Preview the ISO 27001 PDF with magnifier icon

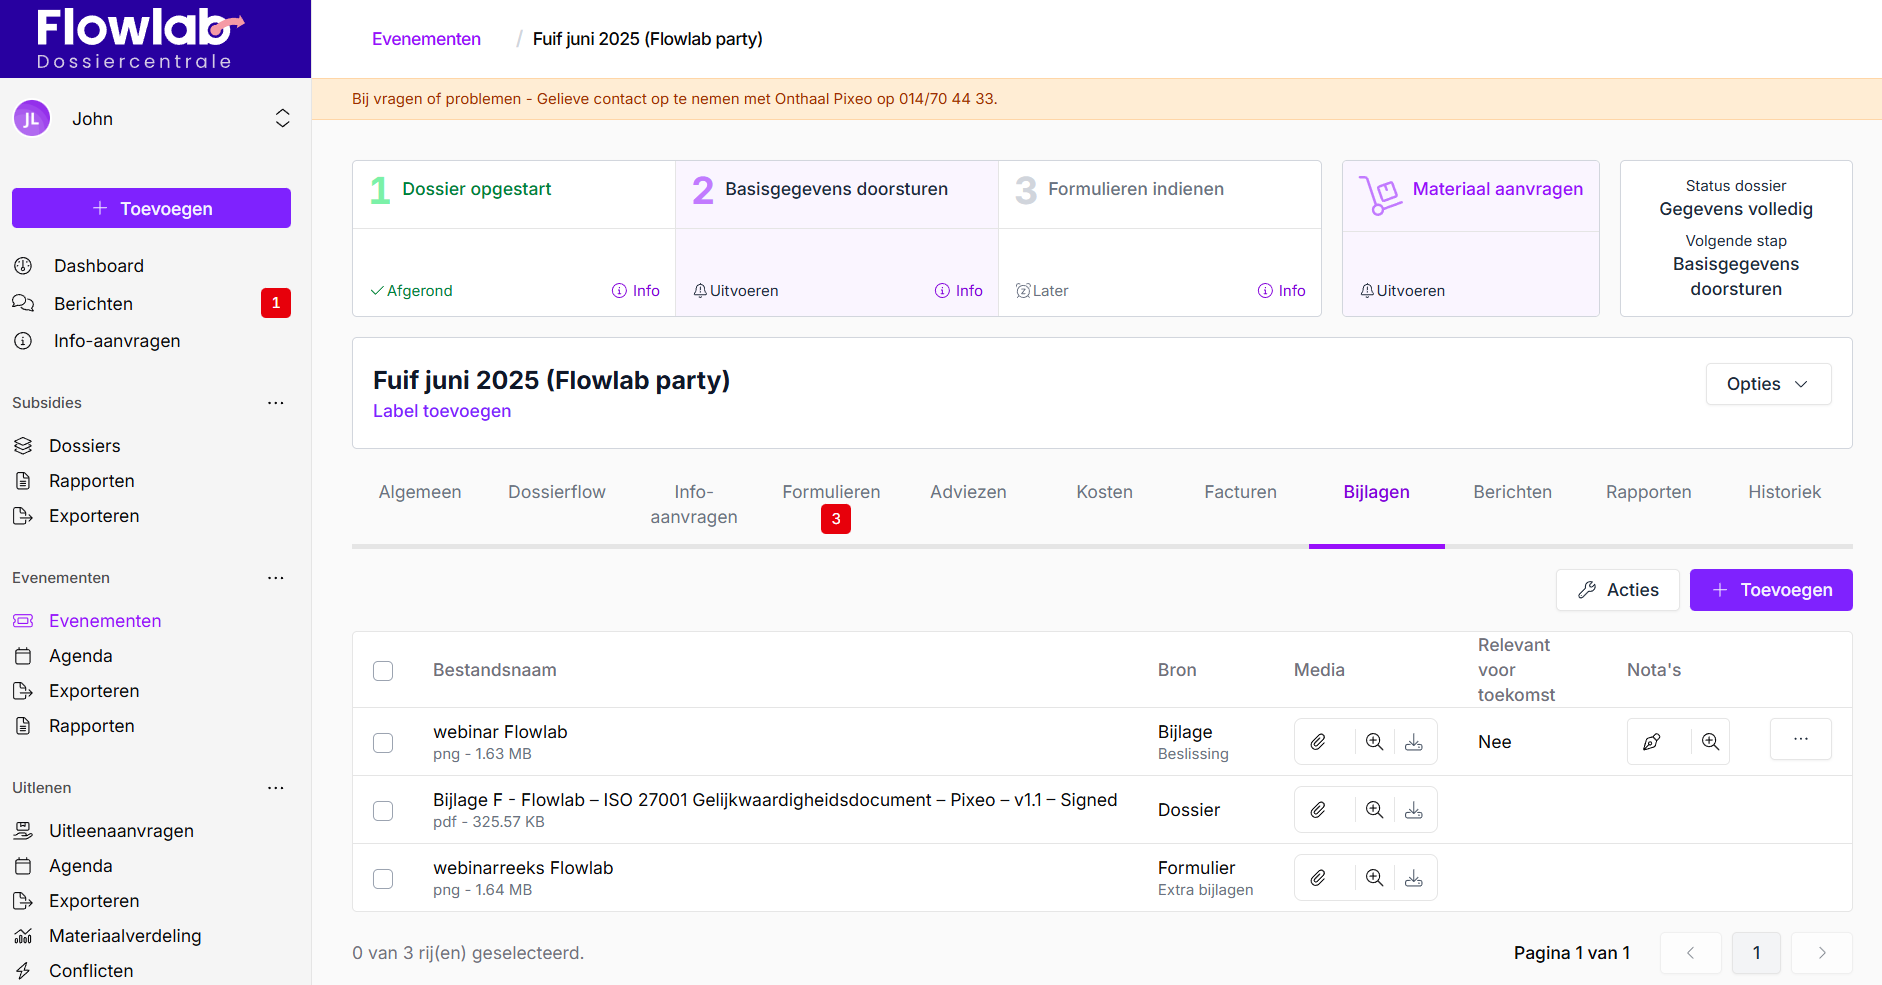click(x=1375, y=810)
